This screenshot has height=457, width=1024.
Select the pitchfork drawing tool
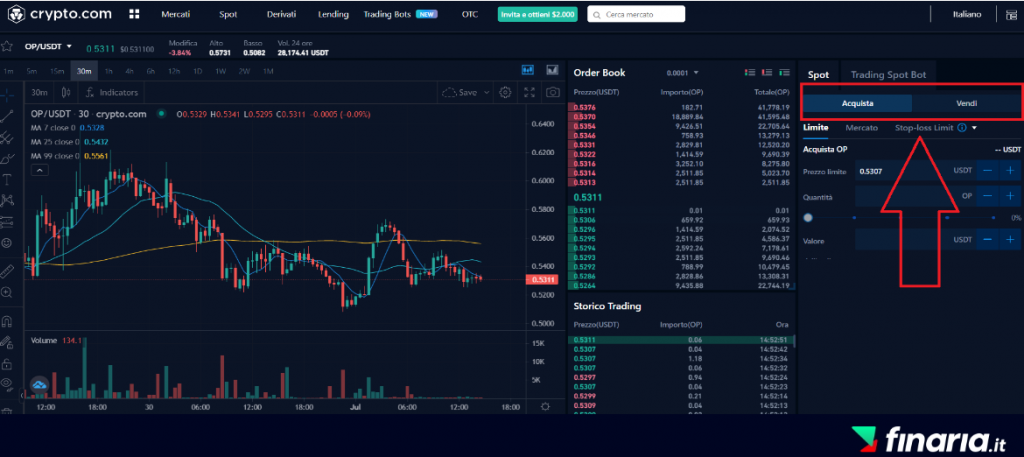tap(7, 137)
